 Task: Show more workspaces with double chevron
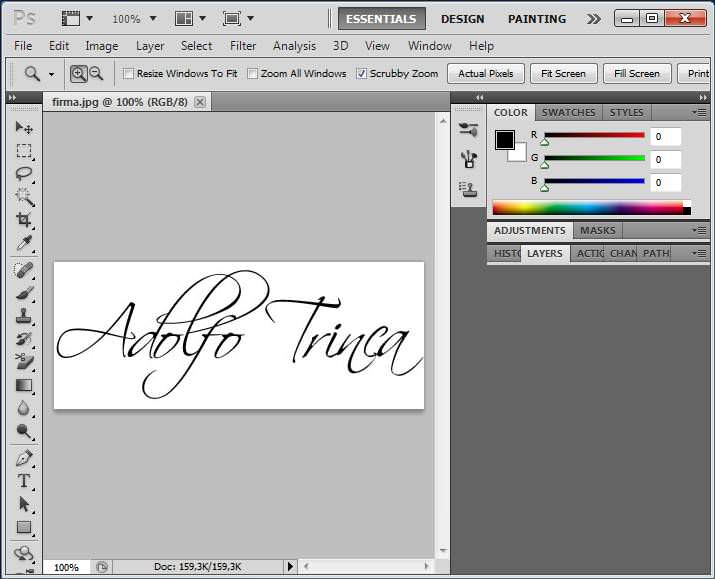pyautogui.click(x=593, y=19)
